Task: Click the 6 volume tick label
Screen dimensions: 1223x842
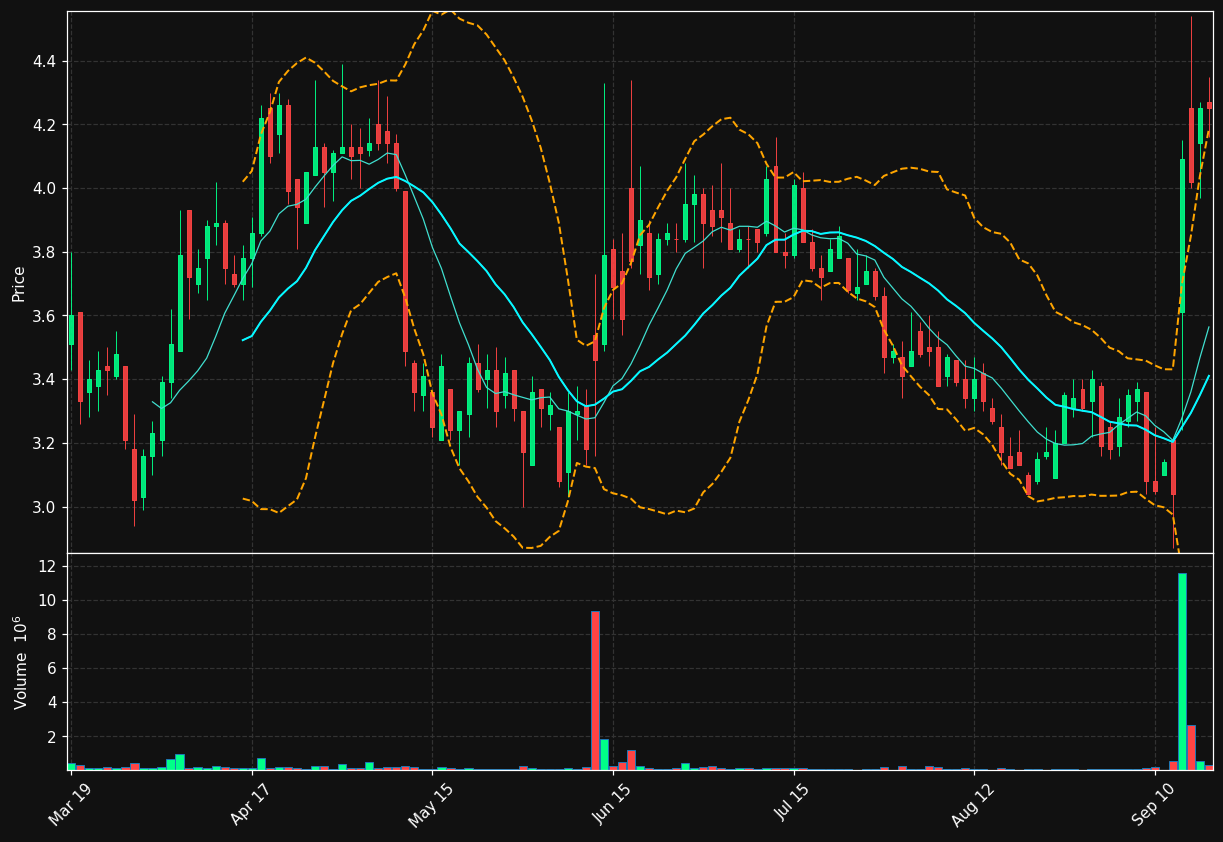Action: point(53,668)
